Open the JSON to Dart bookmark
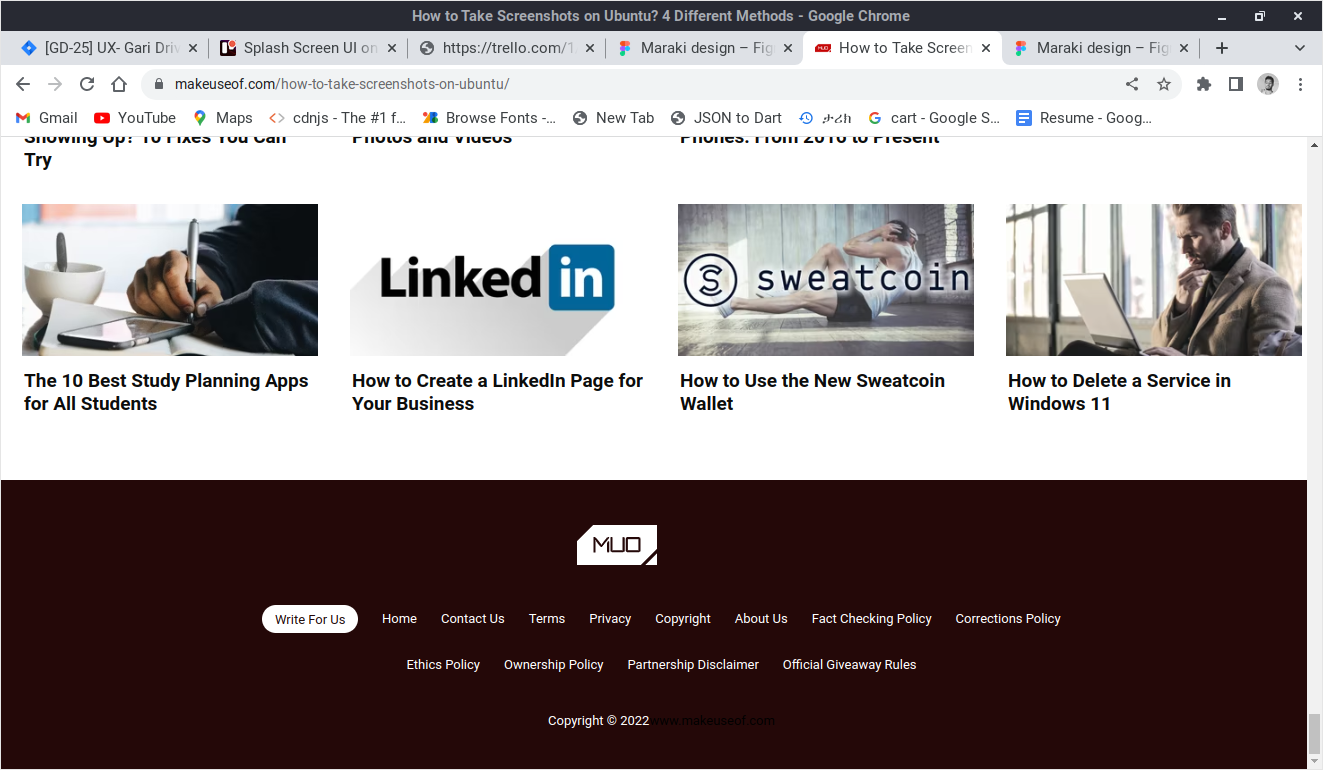This screenshot has height=770, width=1323. [x=726, y=118]
